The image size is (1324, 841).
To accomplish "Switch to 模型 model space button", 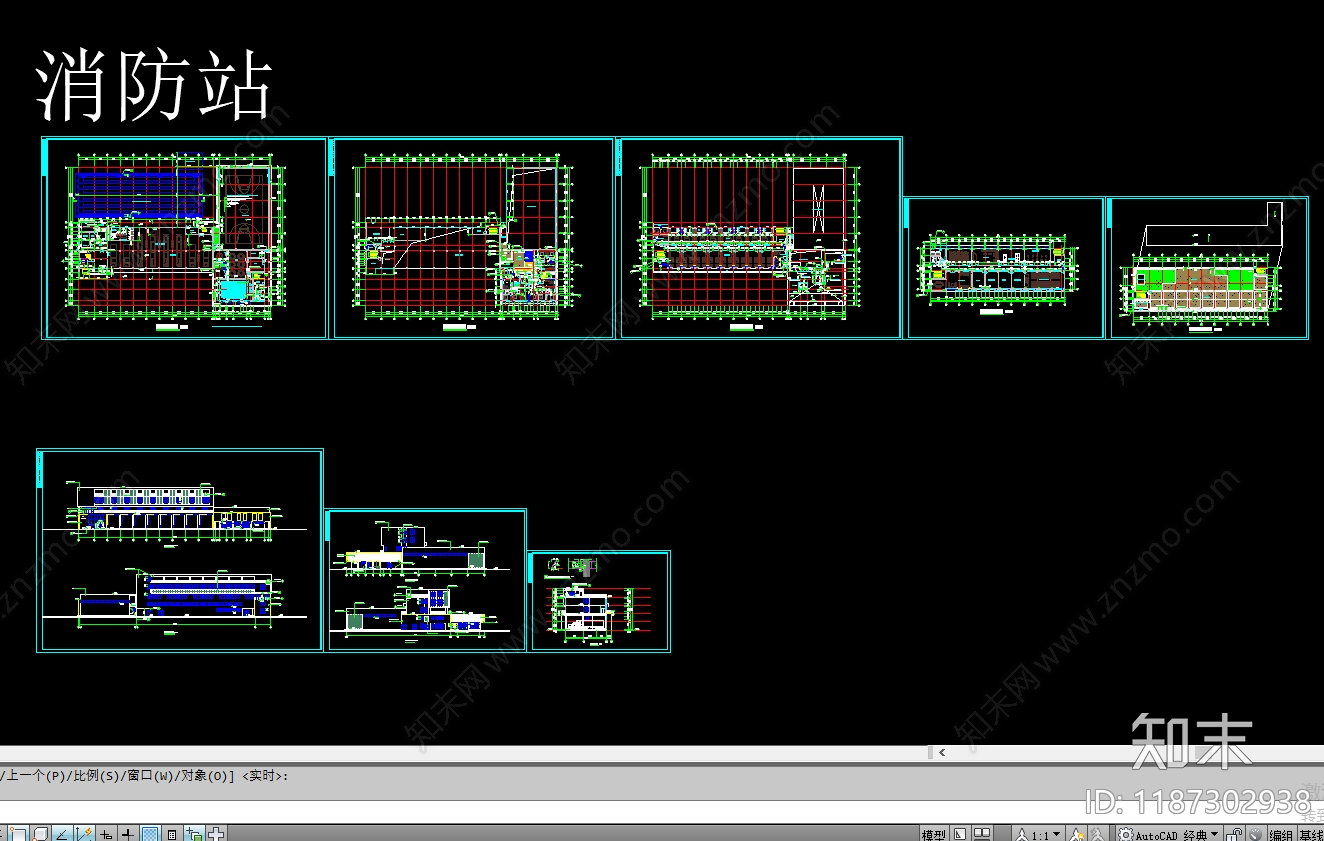I will tap(934, 834).
